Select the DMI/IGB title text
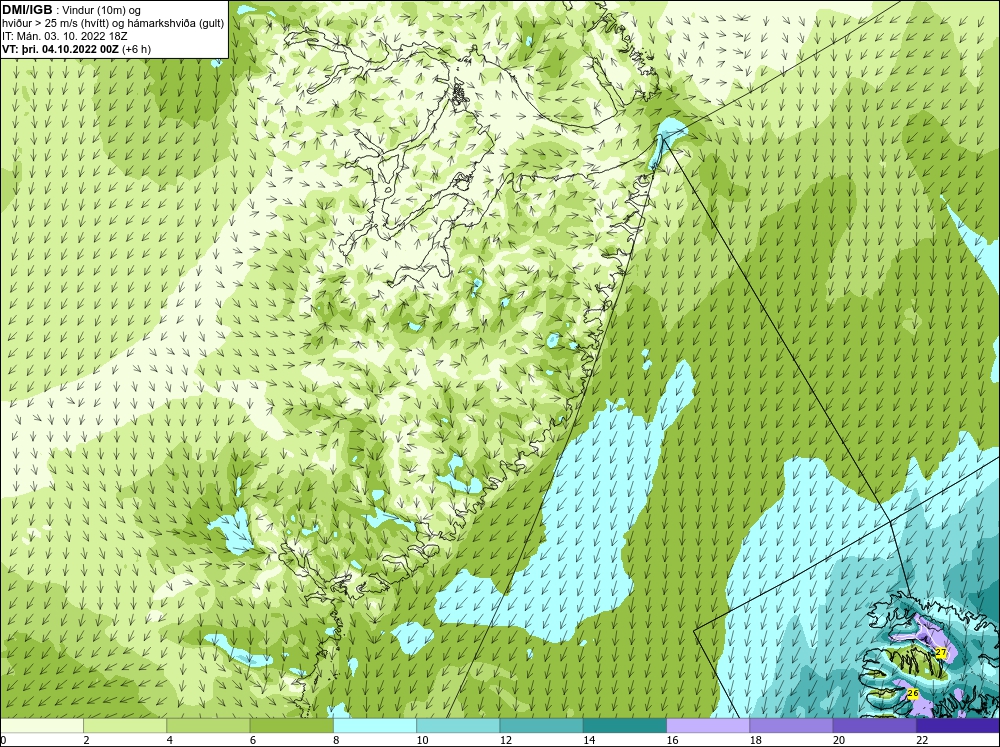Image resolution: width=1000 pixels, height=747 pixels. pos(27,10)
